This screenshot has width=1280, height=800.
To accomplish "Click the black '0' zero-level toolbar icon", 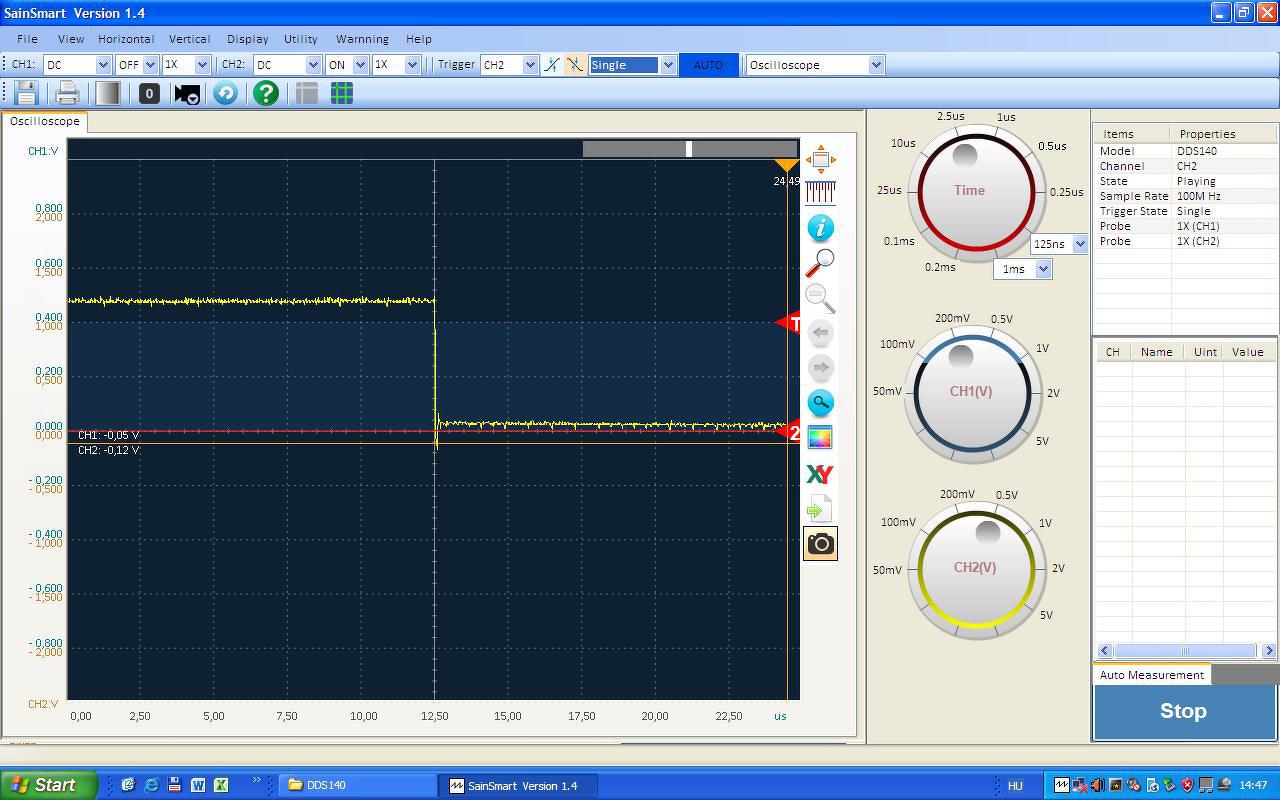I will [x=149, y=93].
